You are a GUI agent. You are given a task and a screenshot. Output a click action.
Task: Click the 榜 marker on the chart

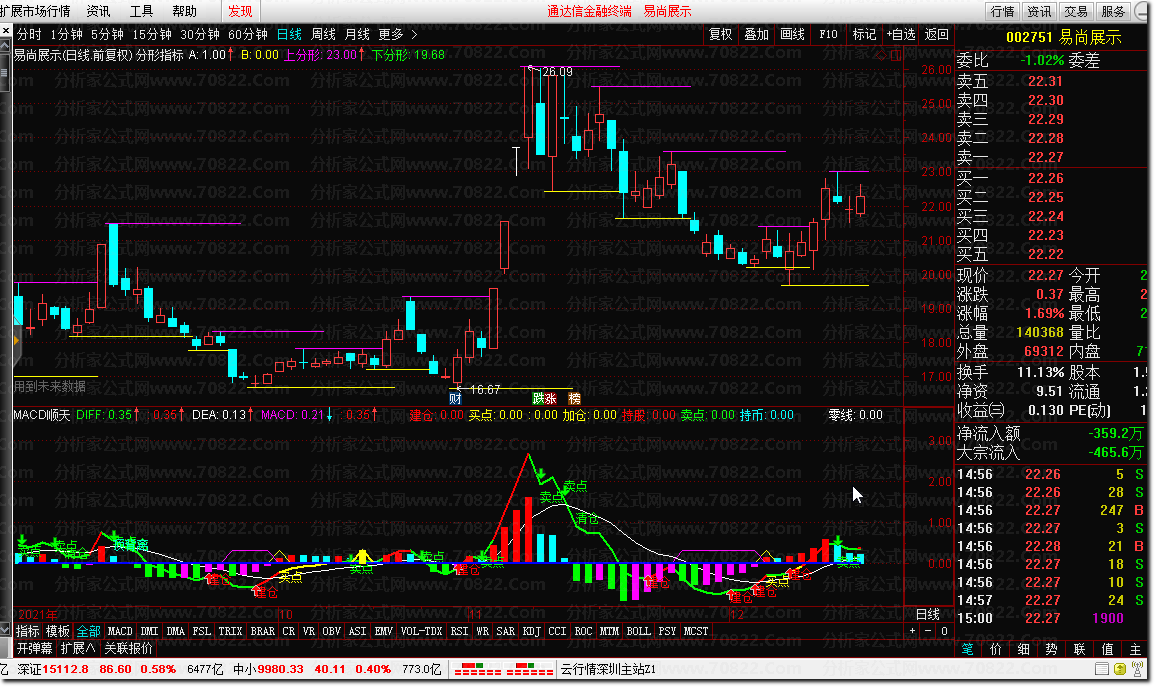574,399
